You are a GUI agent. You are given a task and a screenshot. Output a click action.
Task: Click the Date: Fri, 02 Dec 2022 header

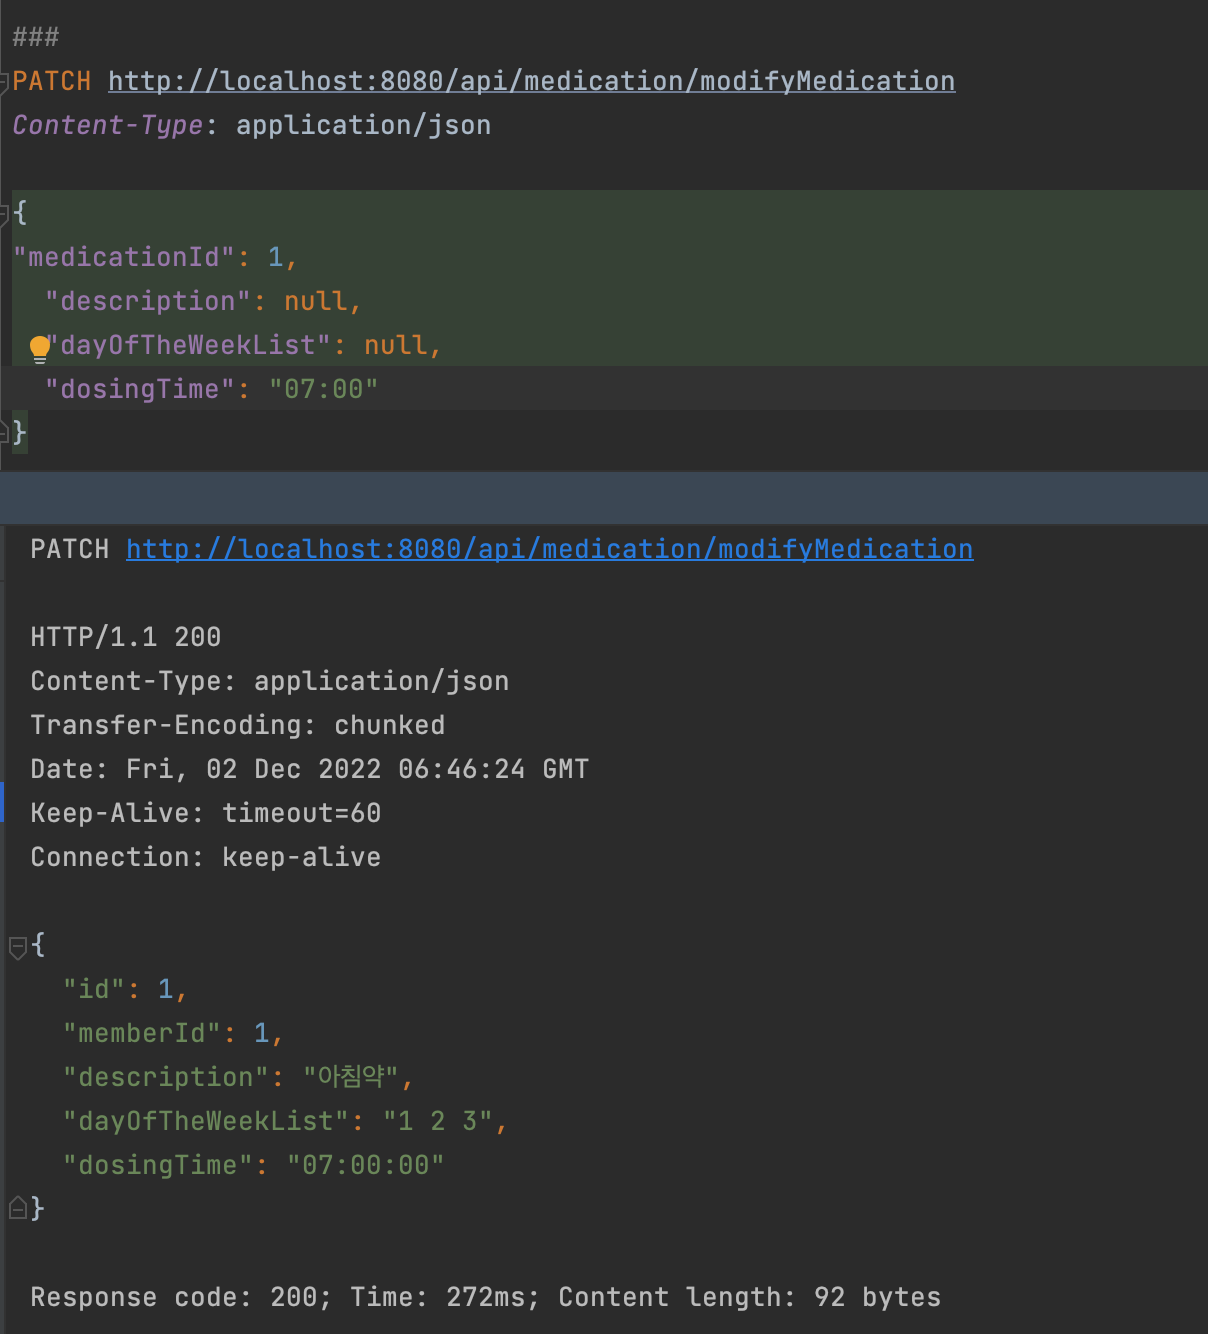click(310, 769)
